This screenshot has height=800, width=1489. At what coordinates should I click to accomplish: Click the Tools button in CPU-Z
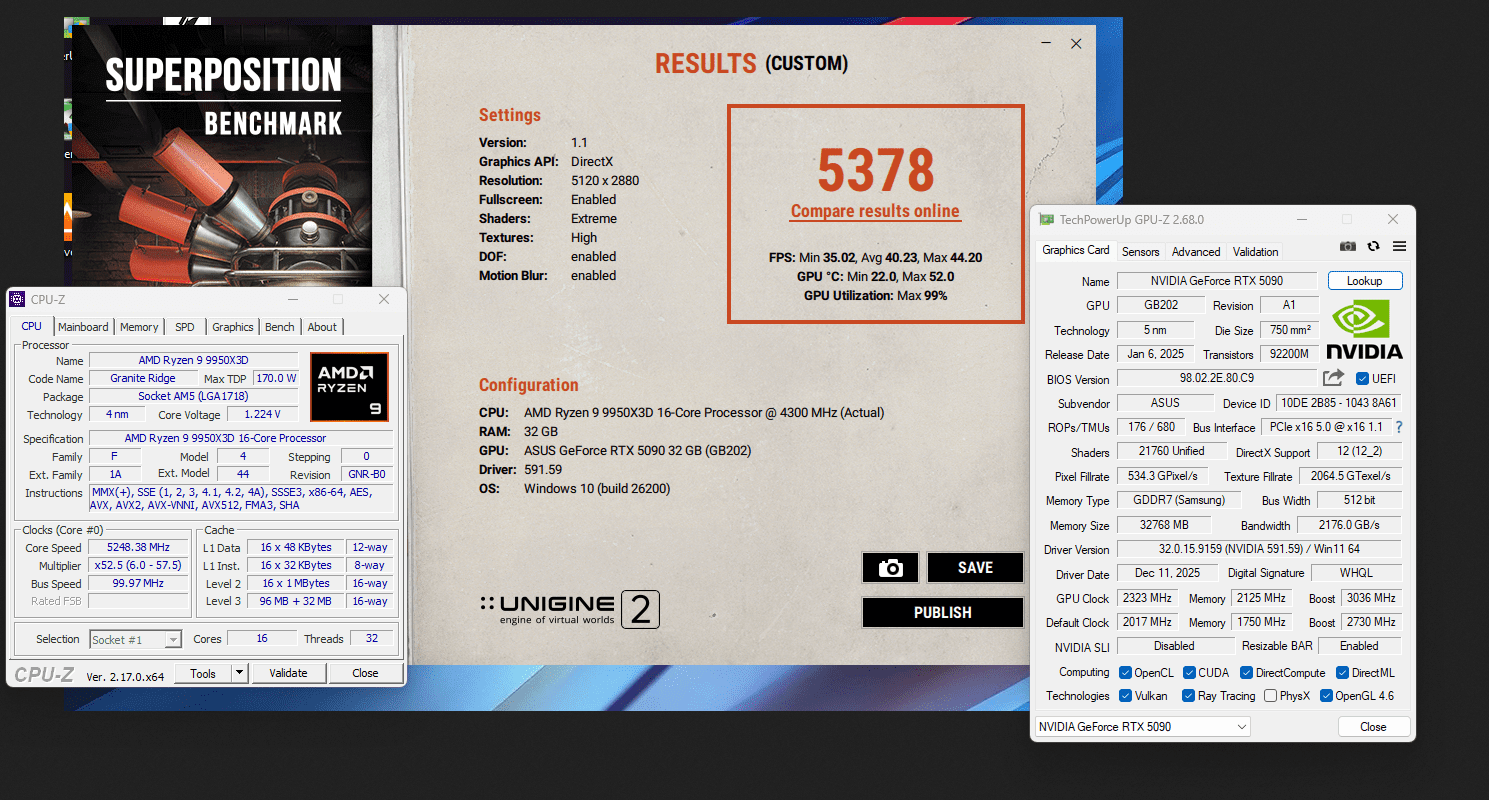click(x=203, y=673)
